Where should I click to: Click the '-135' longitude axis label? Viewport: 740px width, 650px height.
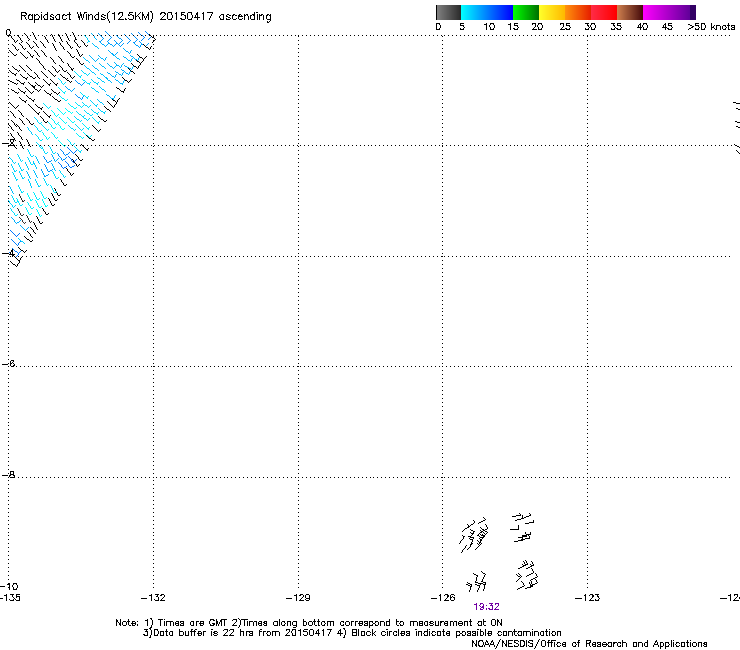[x=10, y=598]
